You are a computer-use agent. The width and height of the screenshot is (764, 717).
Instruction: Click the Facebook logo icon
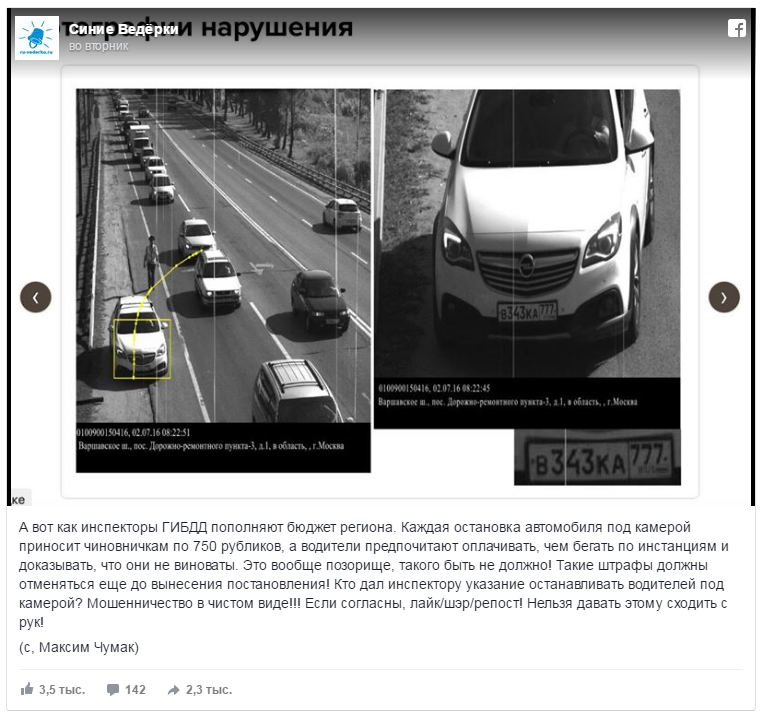[x=737, y=28]
